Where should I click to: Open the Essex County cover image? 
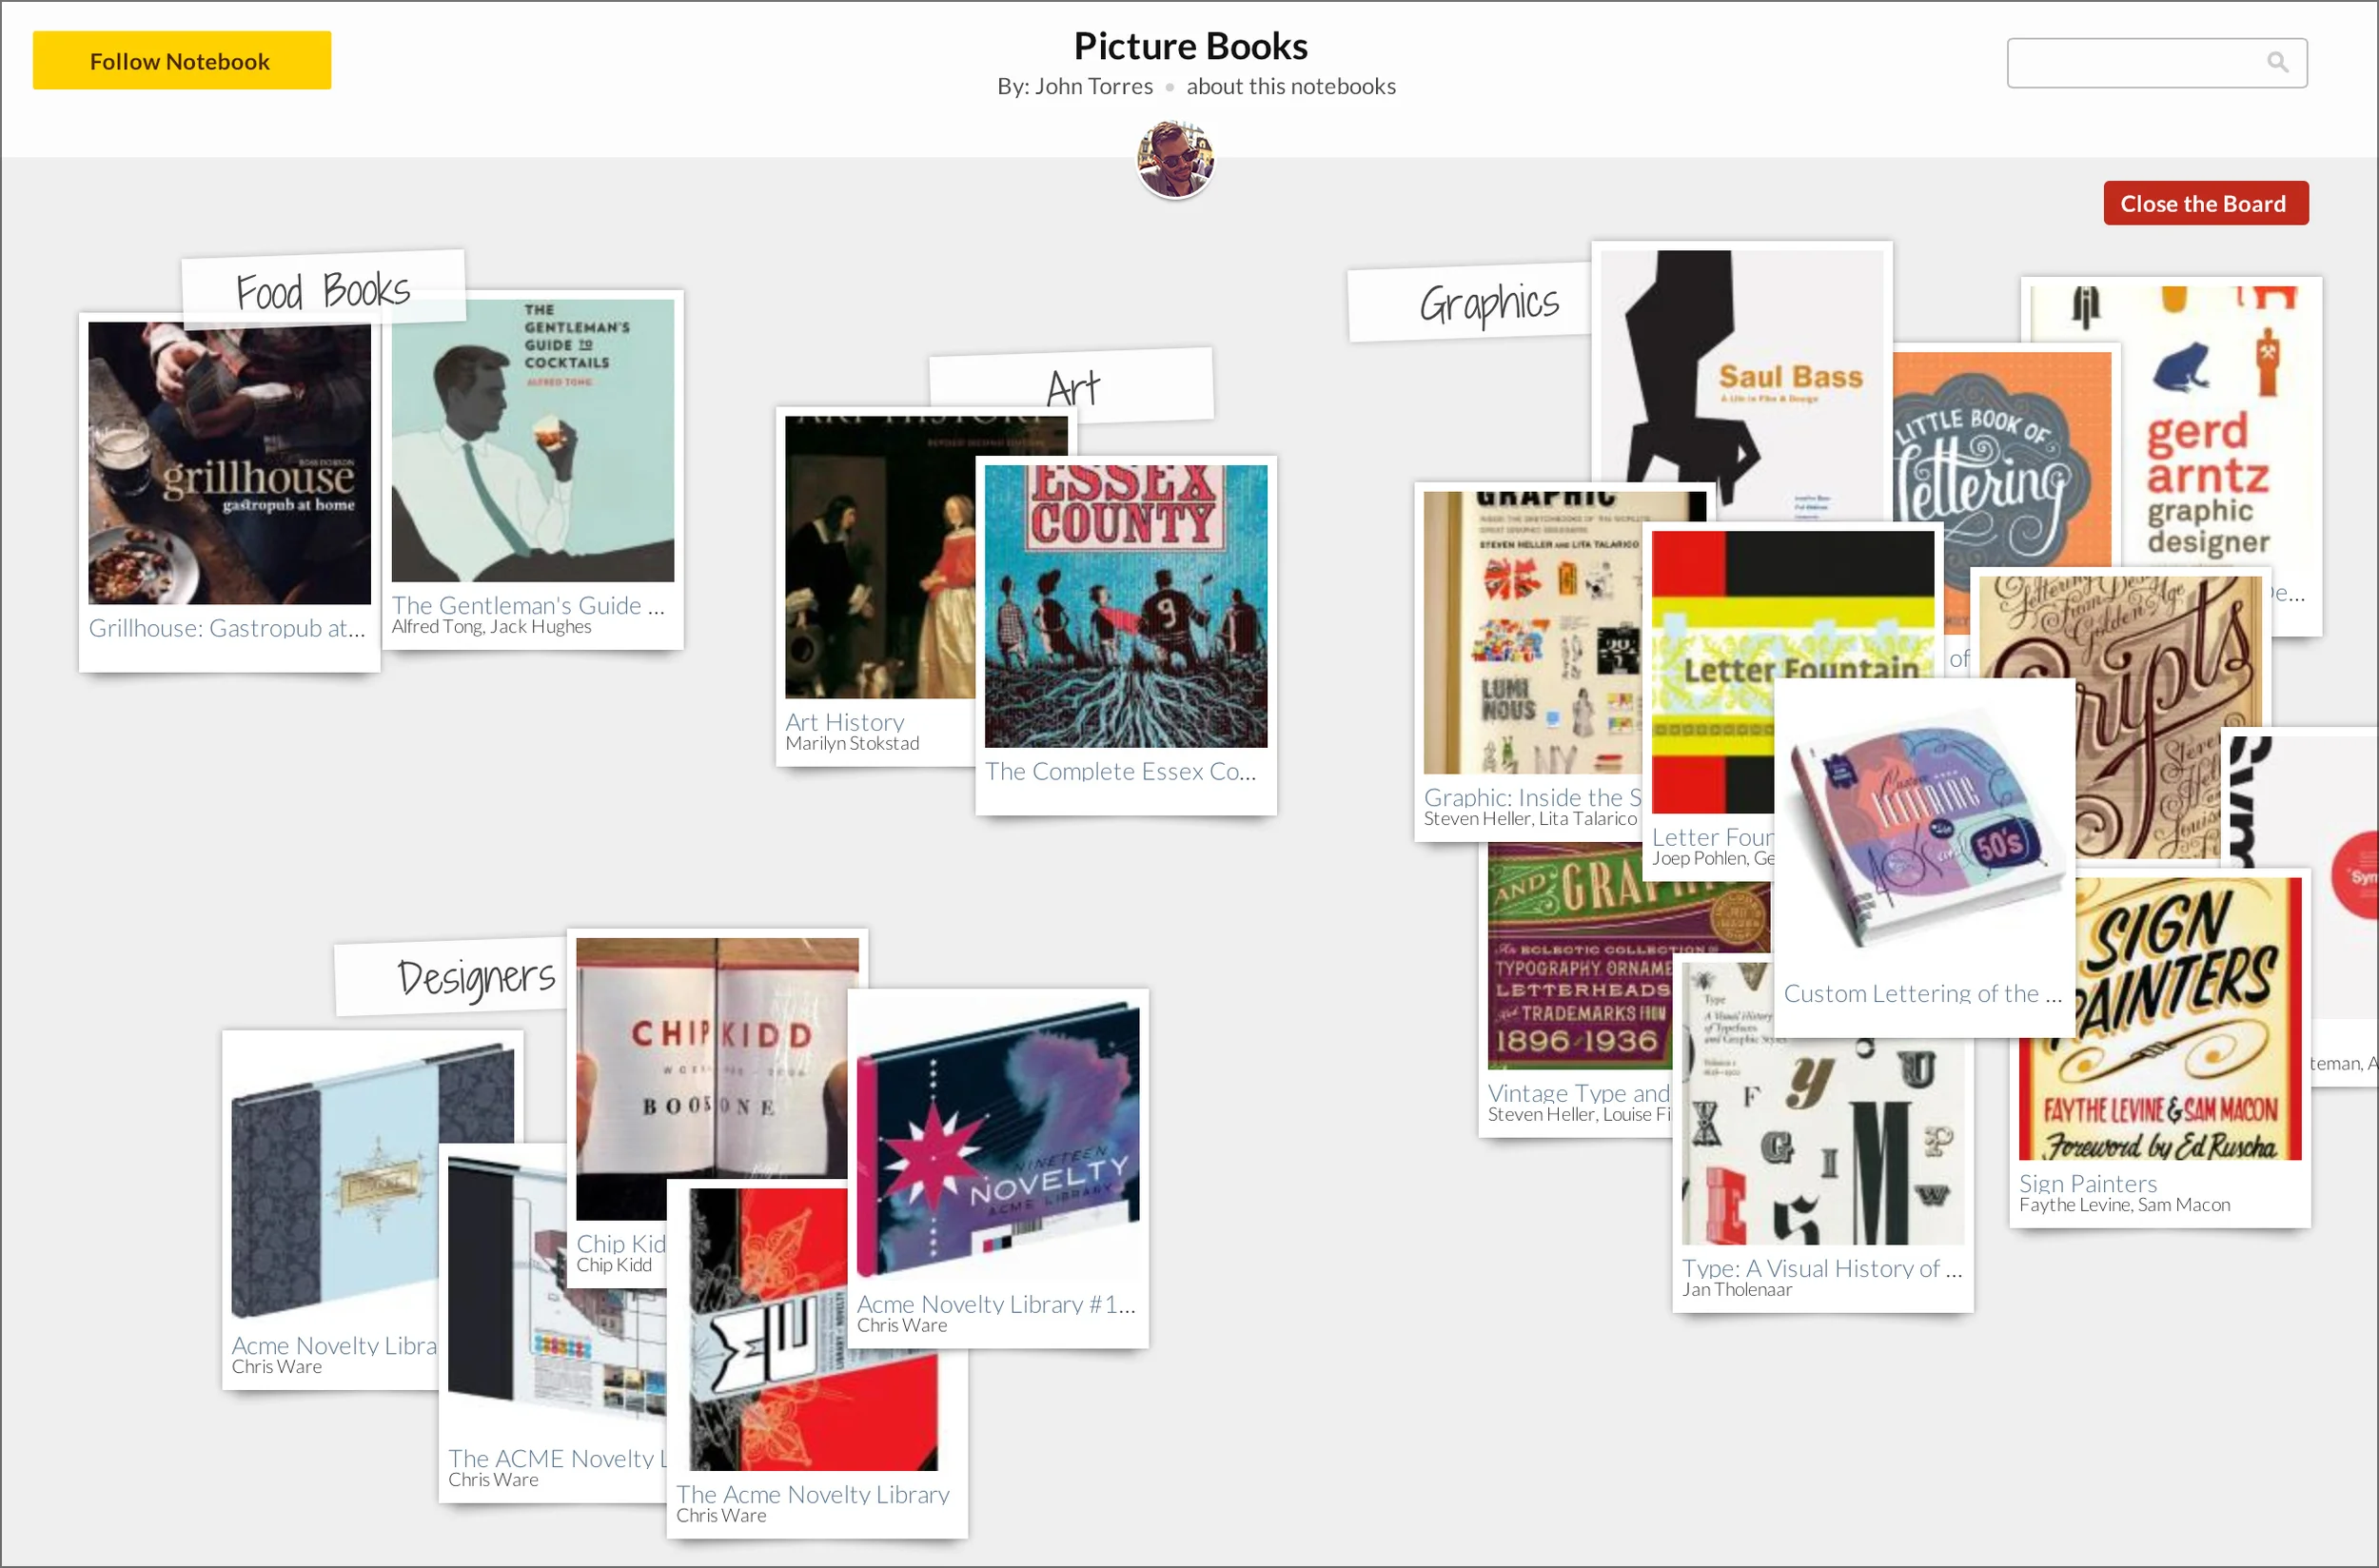[x=1126, y=606]
